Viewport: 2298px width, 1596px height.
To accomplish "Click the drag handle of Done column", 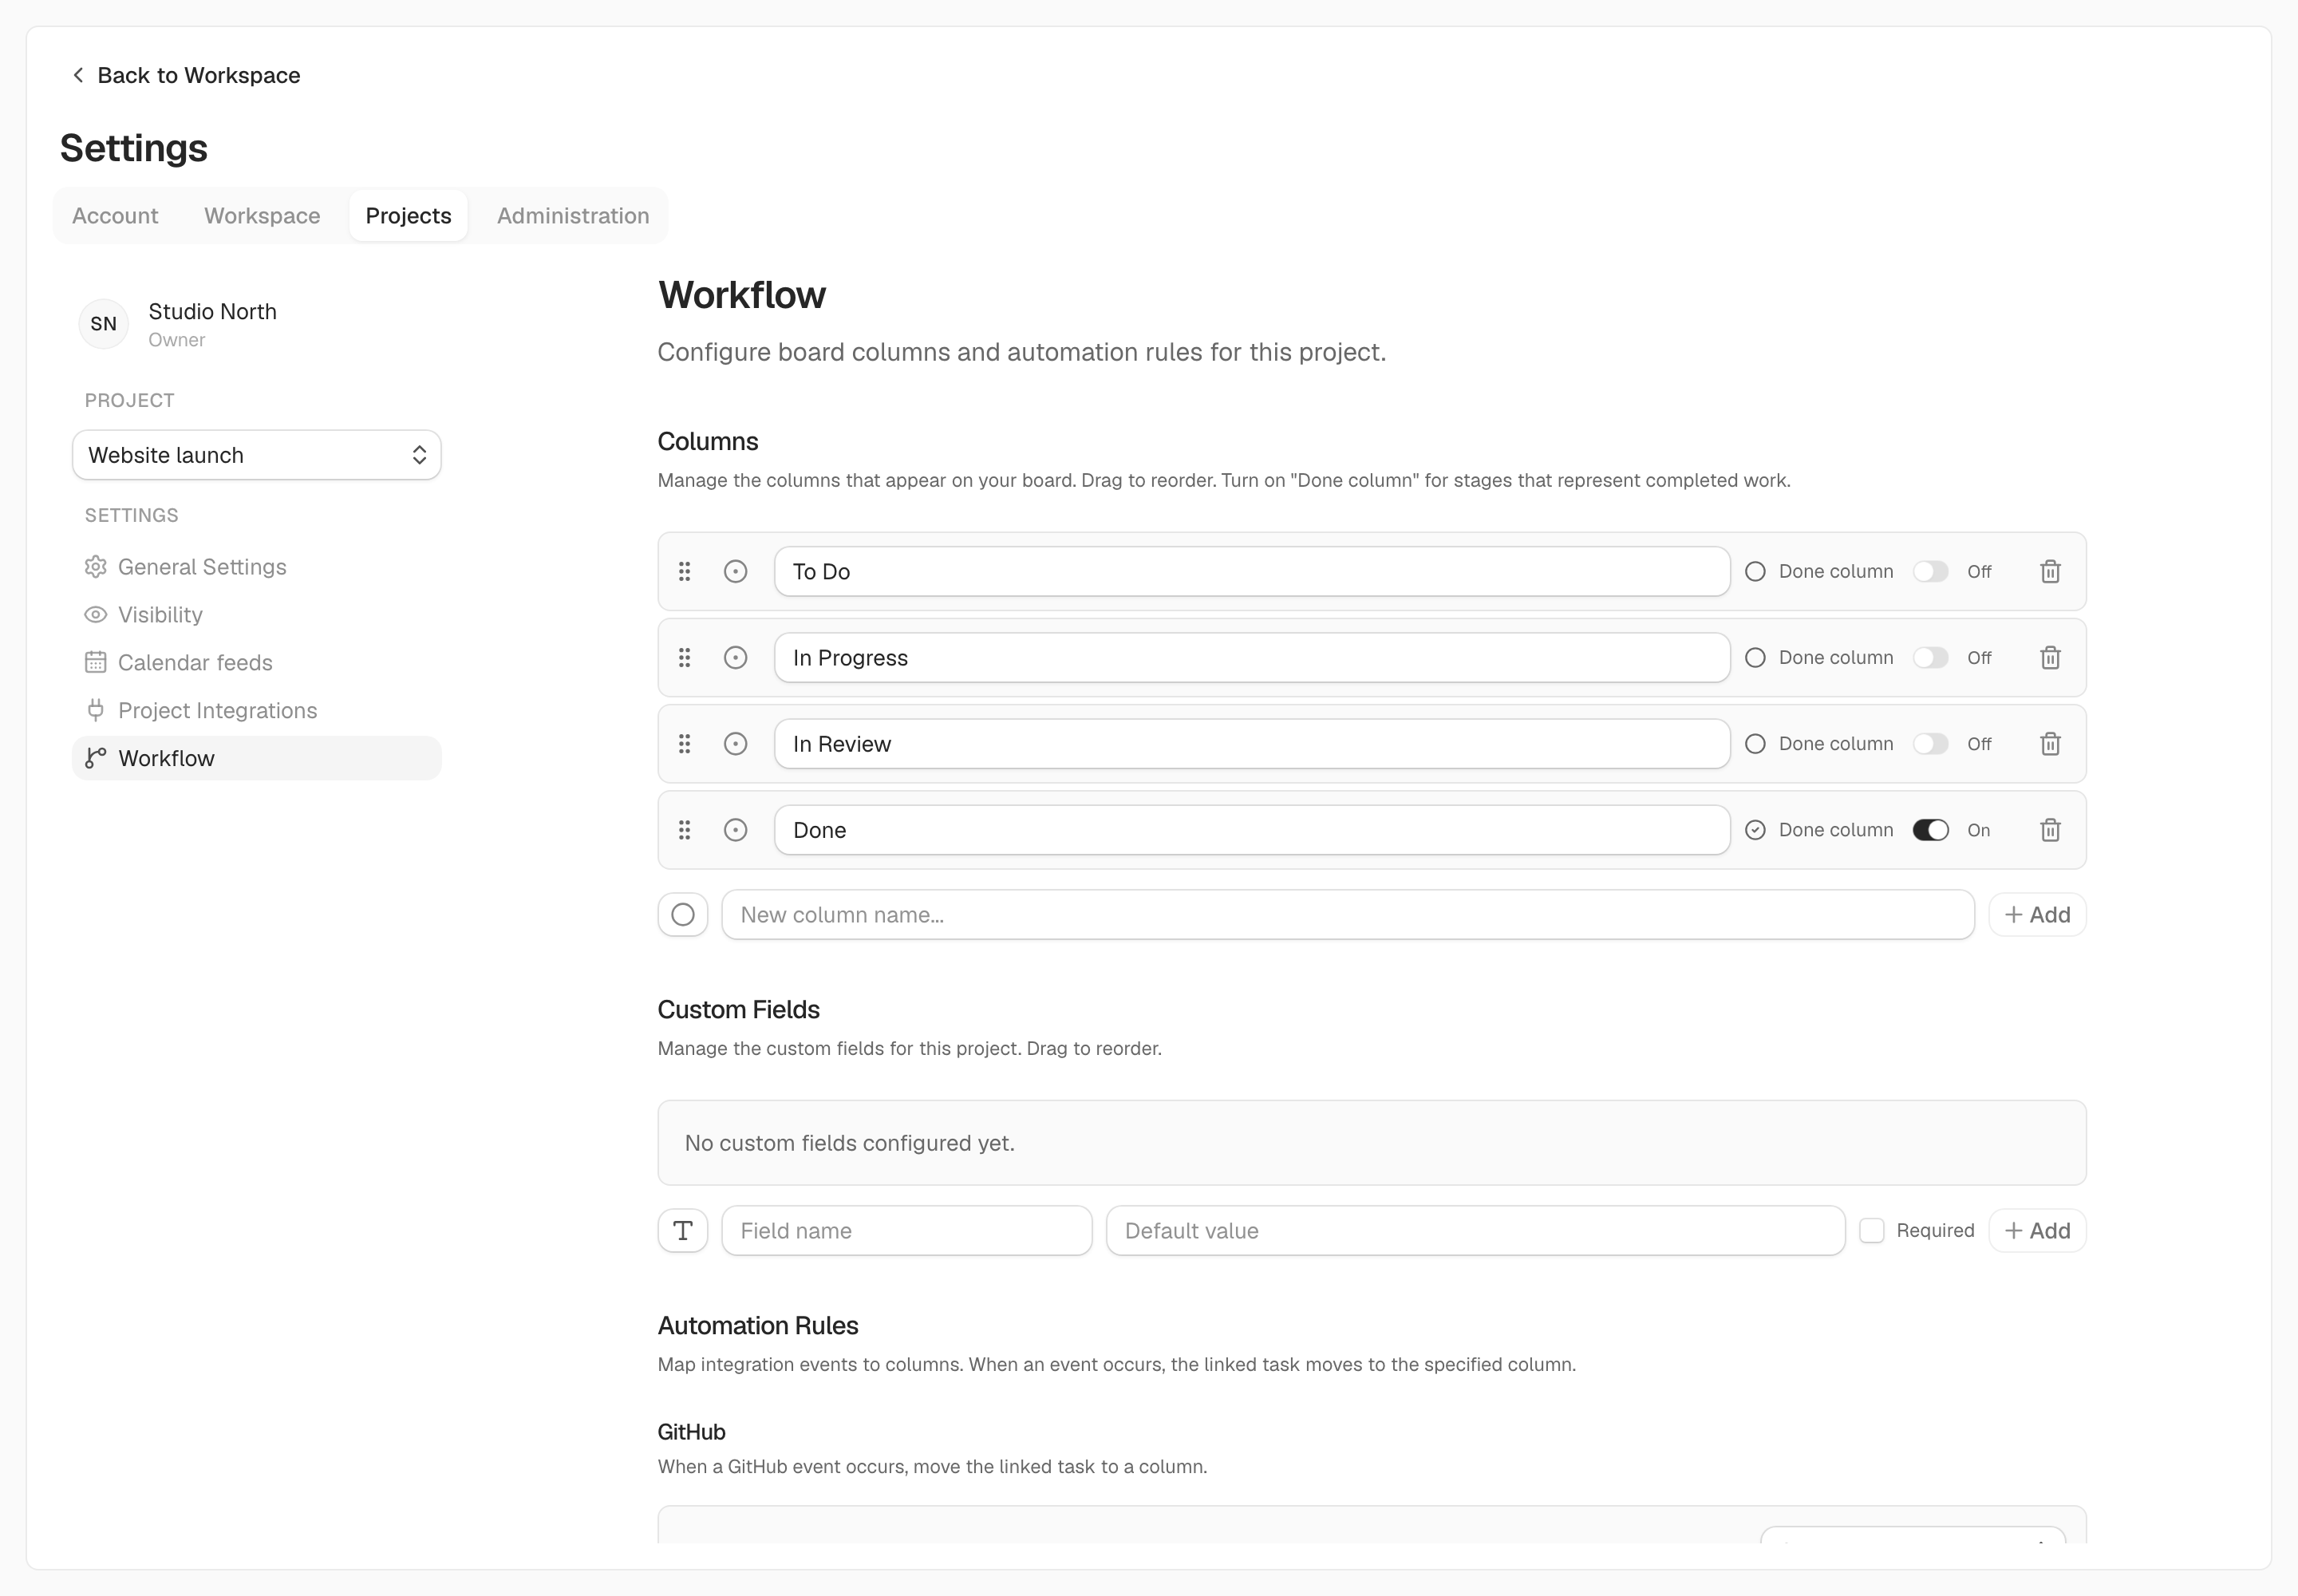I will 684,829.
